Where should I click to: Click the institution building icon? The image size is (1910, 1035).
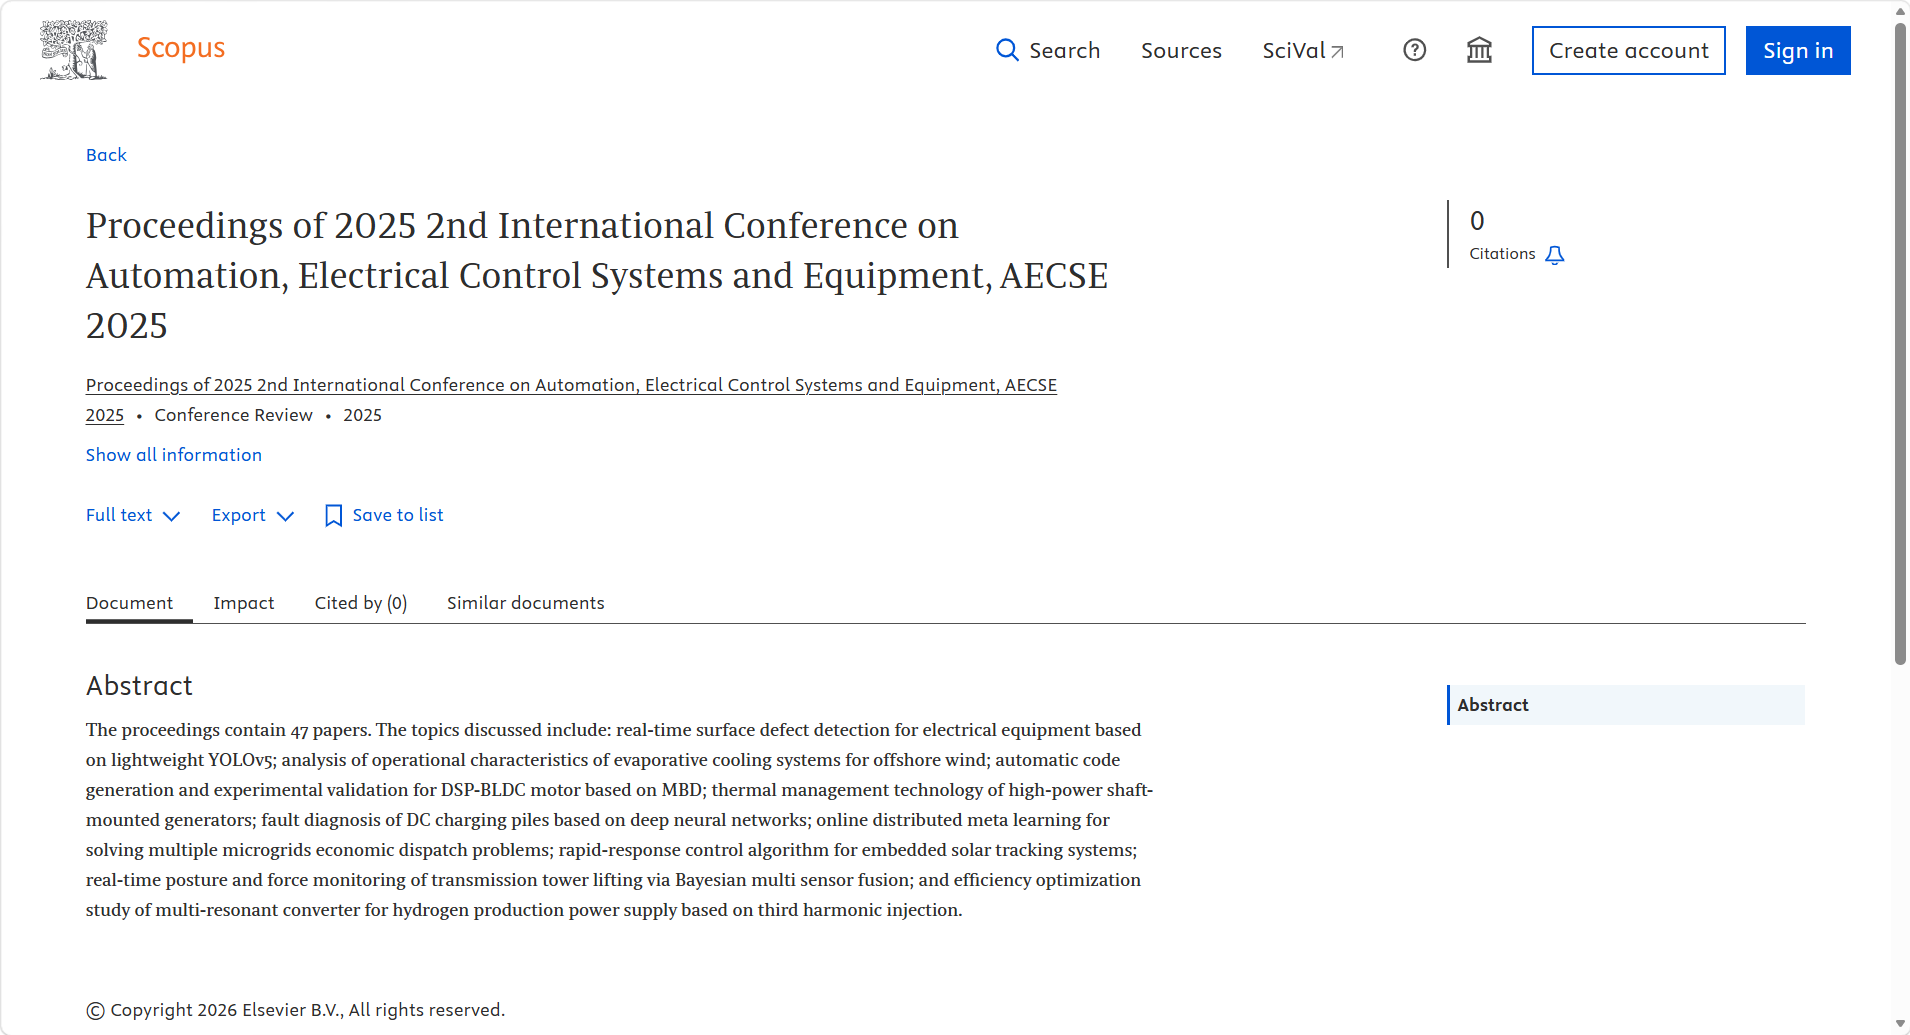point(1479,50)
